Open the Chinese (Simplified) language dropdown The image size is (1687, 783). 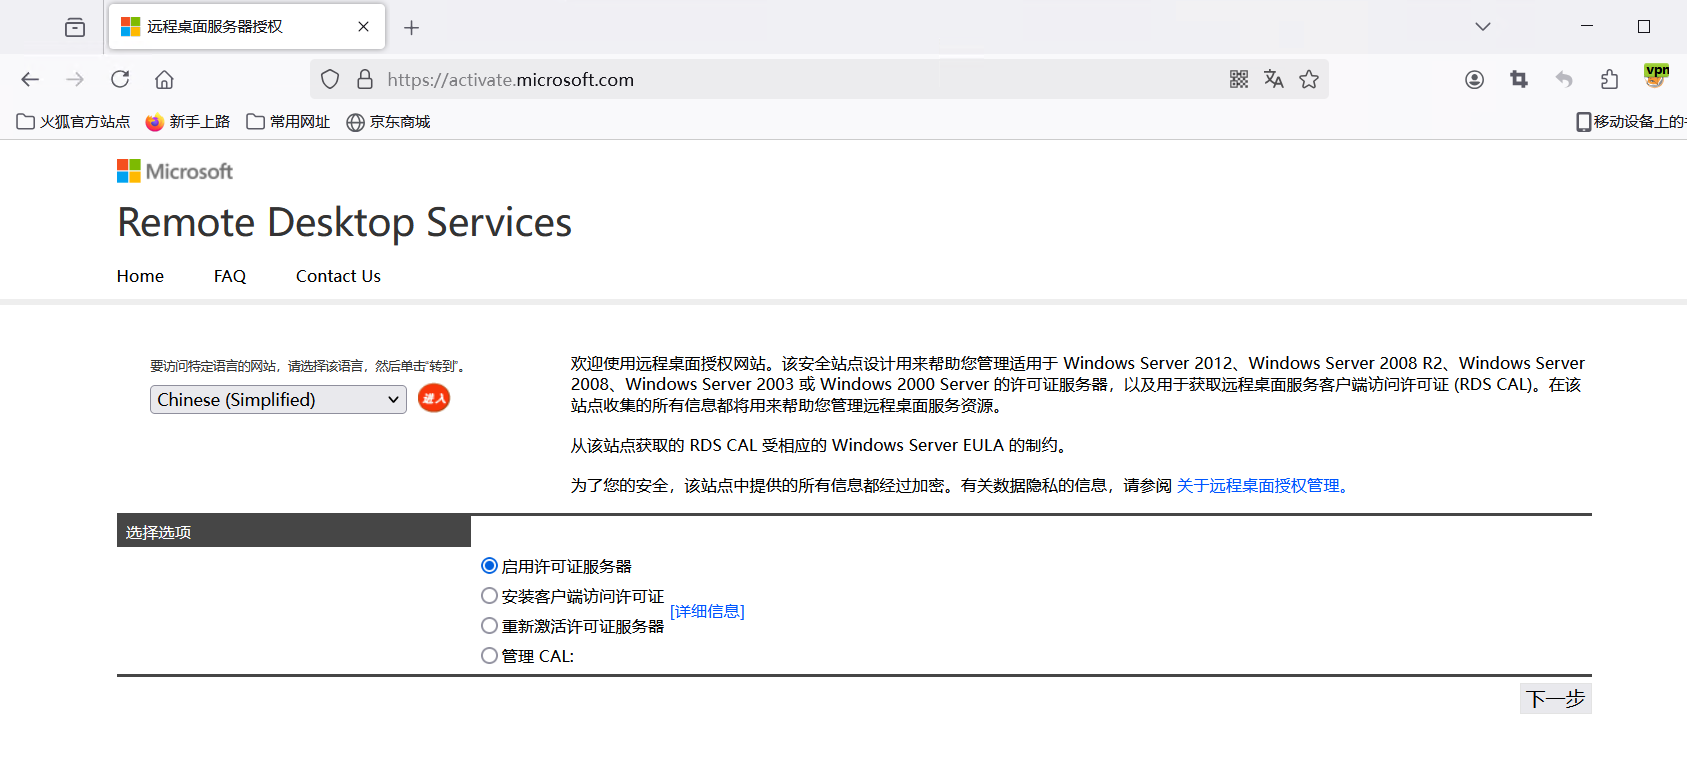(278, 400)
